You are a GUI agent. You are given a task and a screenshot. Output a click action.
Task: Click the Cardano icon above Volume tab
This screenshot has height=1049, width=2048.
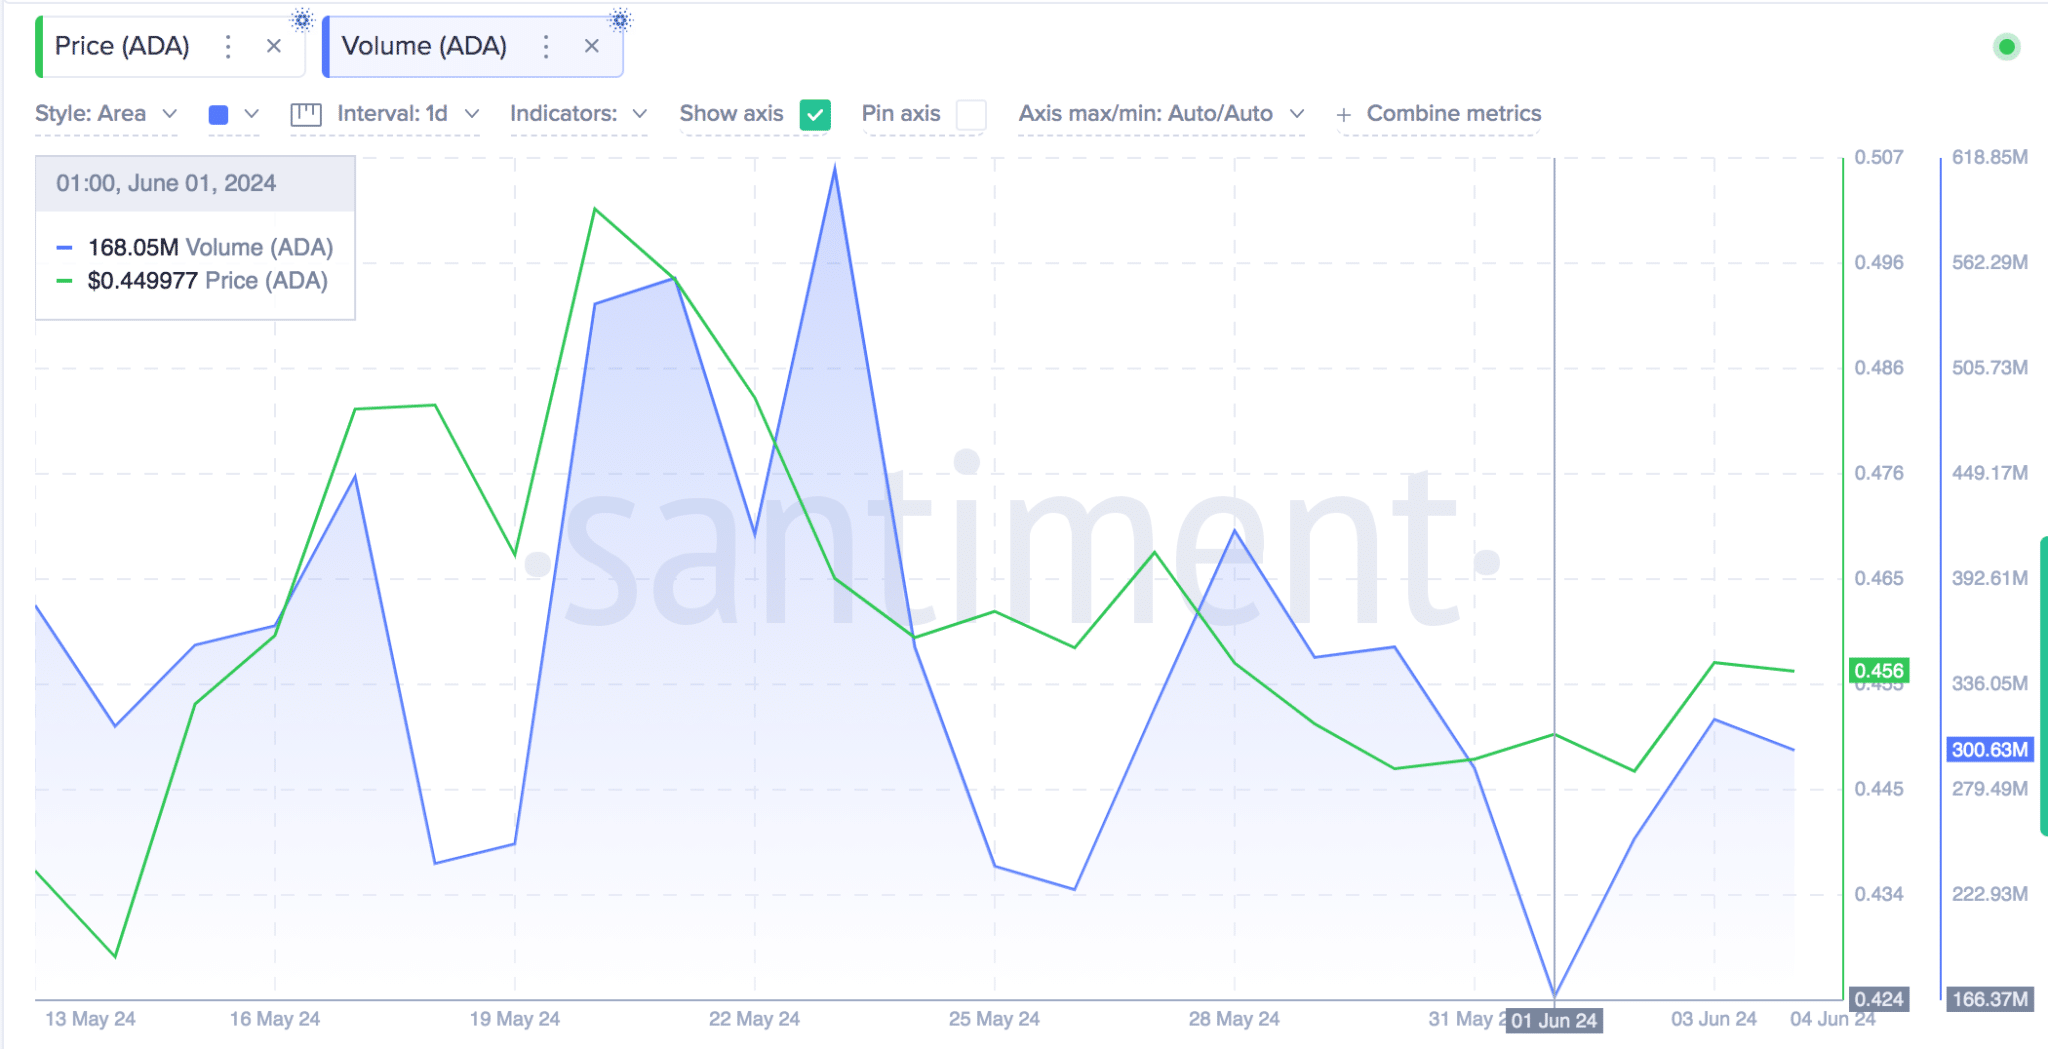coord(620,19)
